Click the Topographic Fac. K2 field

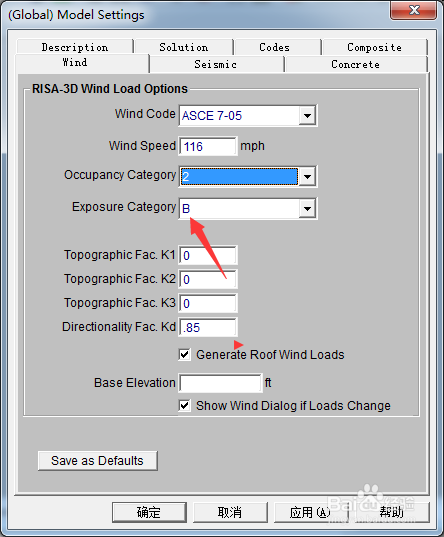point(208,279)
